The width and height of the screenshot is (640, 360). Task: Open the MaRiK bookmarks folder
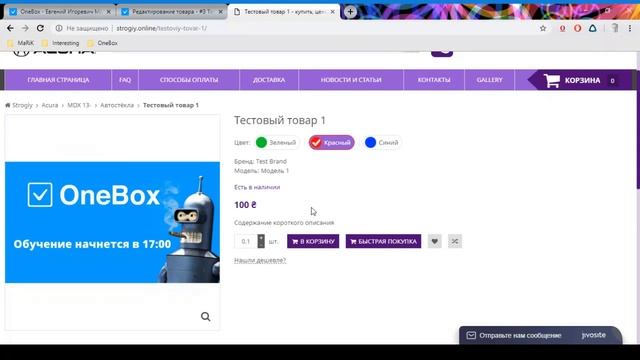coord(21,43)
